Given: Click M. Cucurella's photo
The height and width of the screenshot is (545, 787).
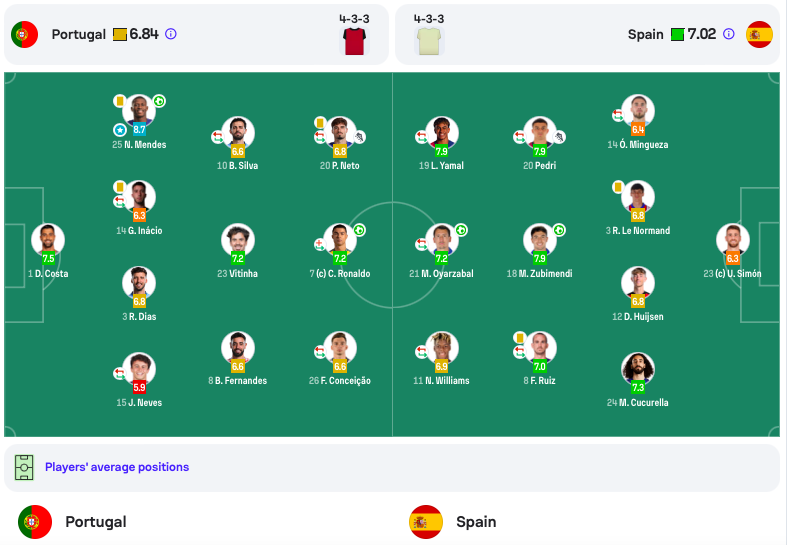Looking at the screenshot, I should point(637,368).
